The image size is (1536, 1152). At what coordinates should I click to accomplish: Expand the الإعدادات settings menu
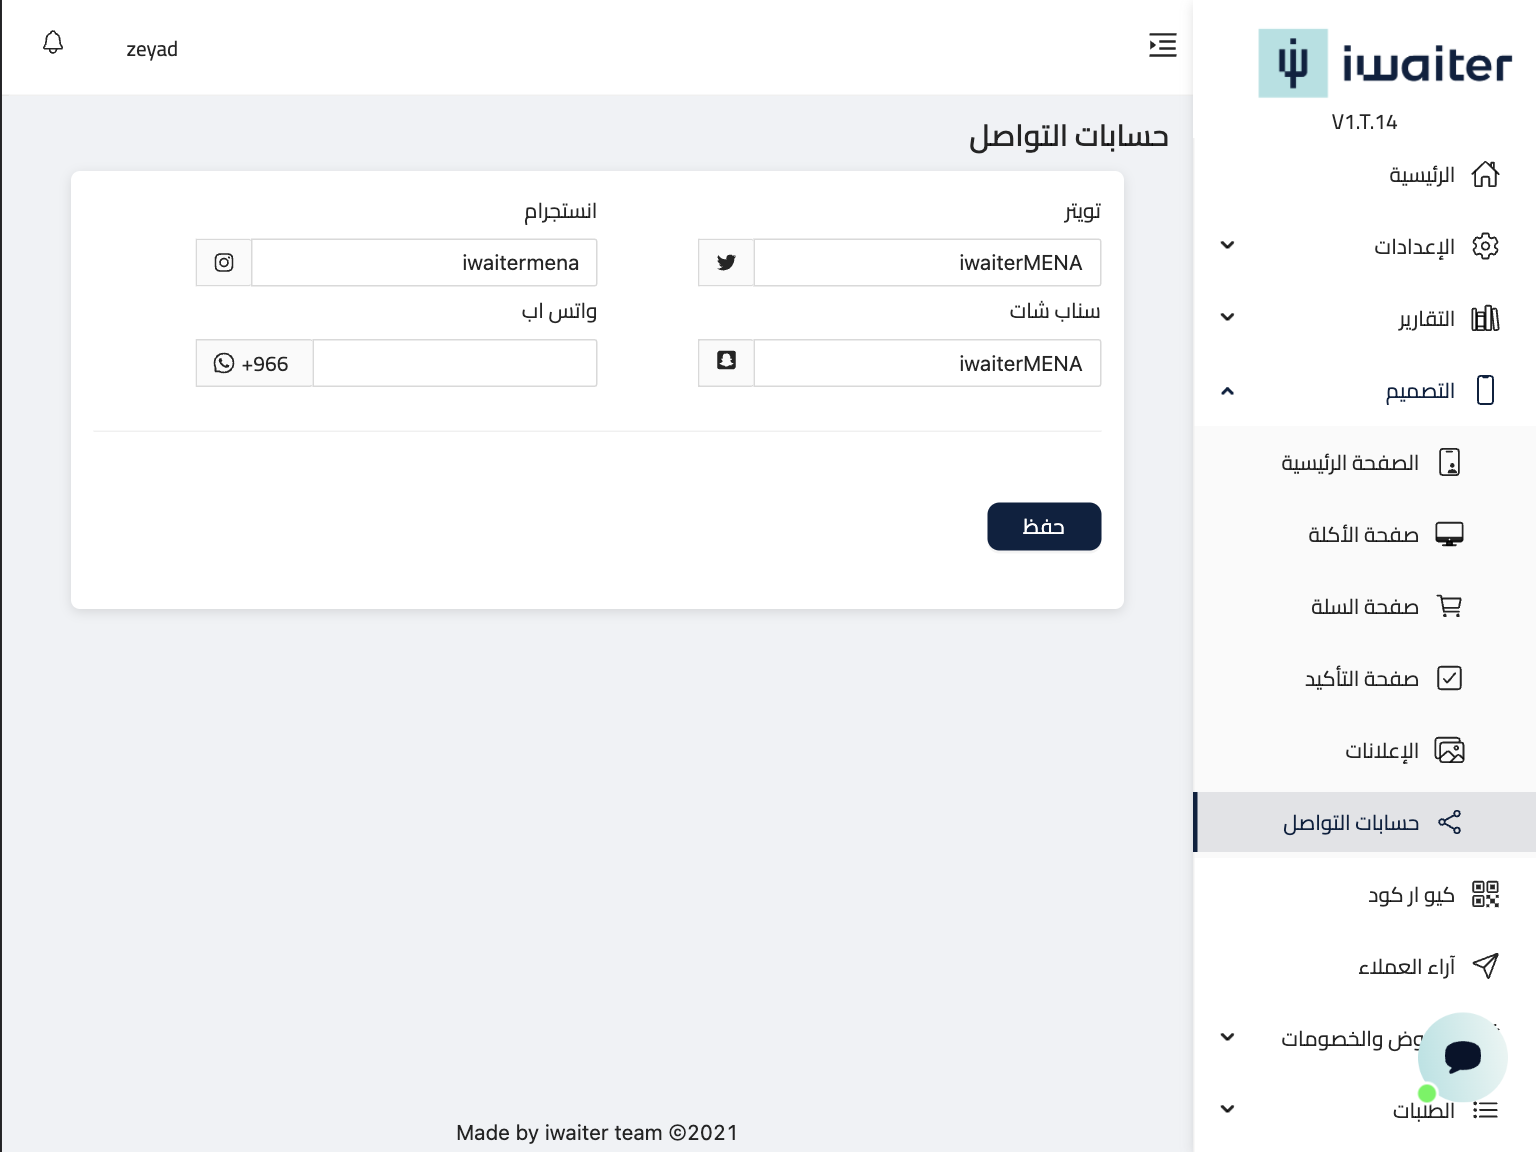(1414, 246)
